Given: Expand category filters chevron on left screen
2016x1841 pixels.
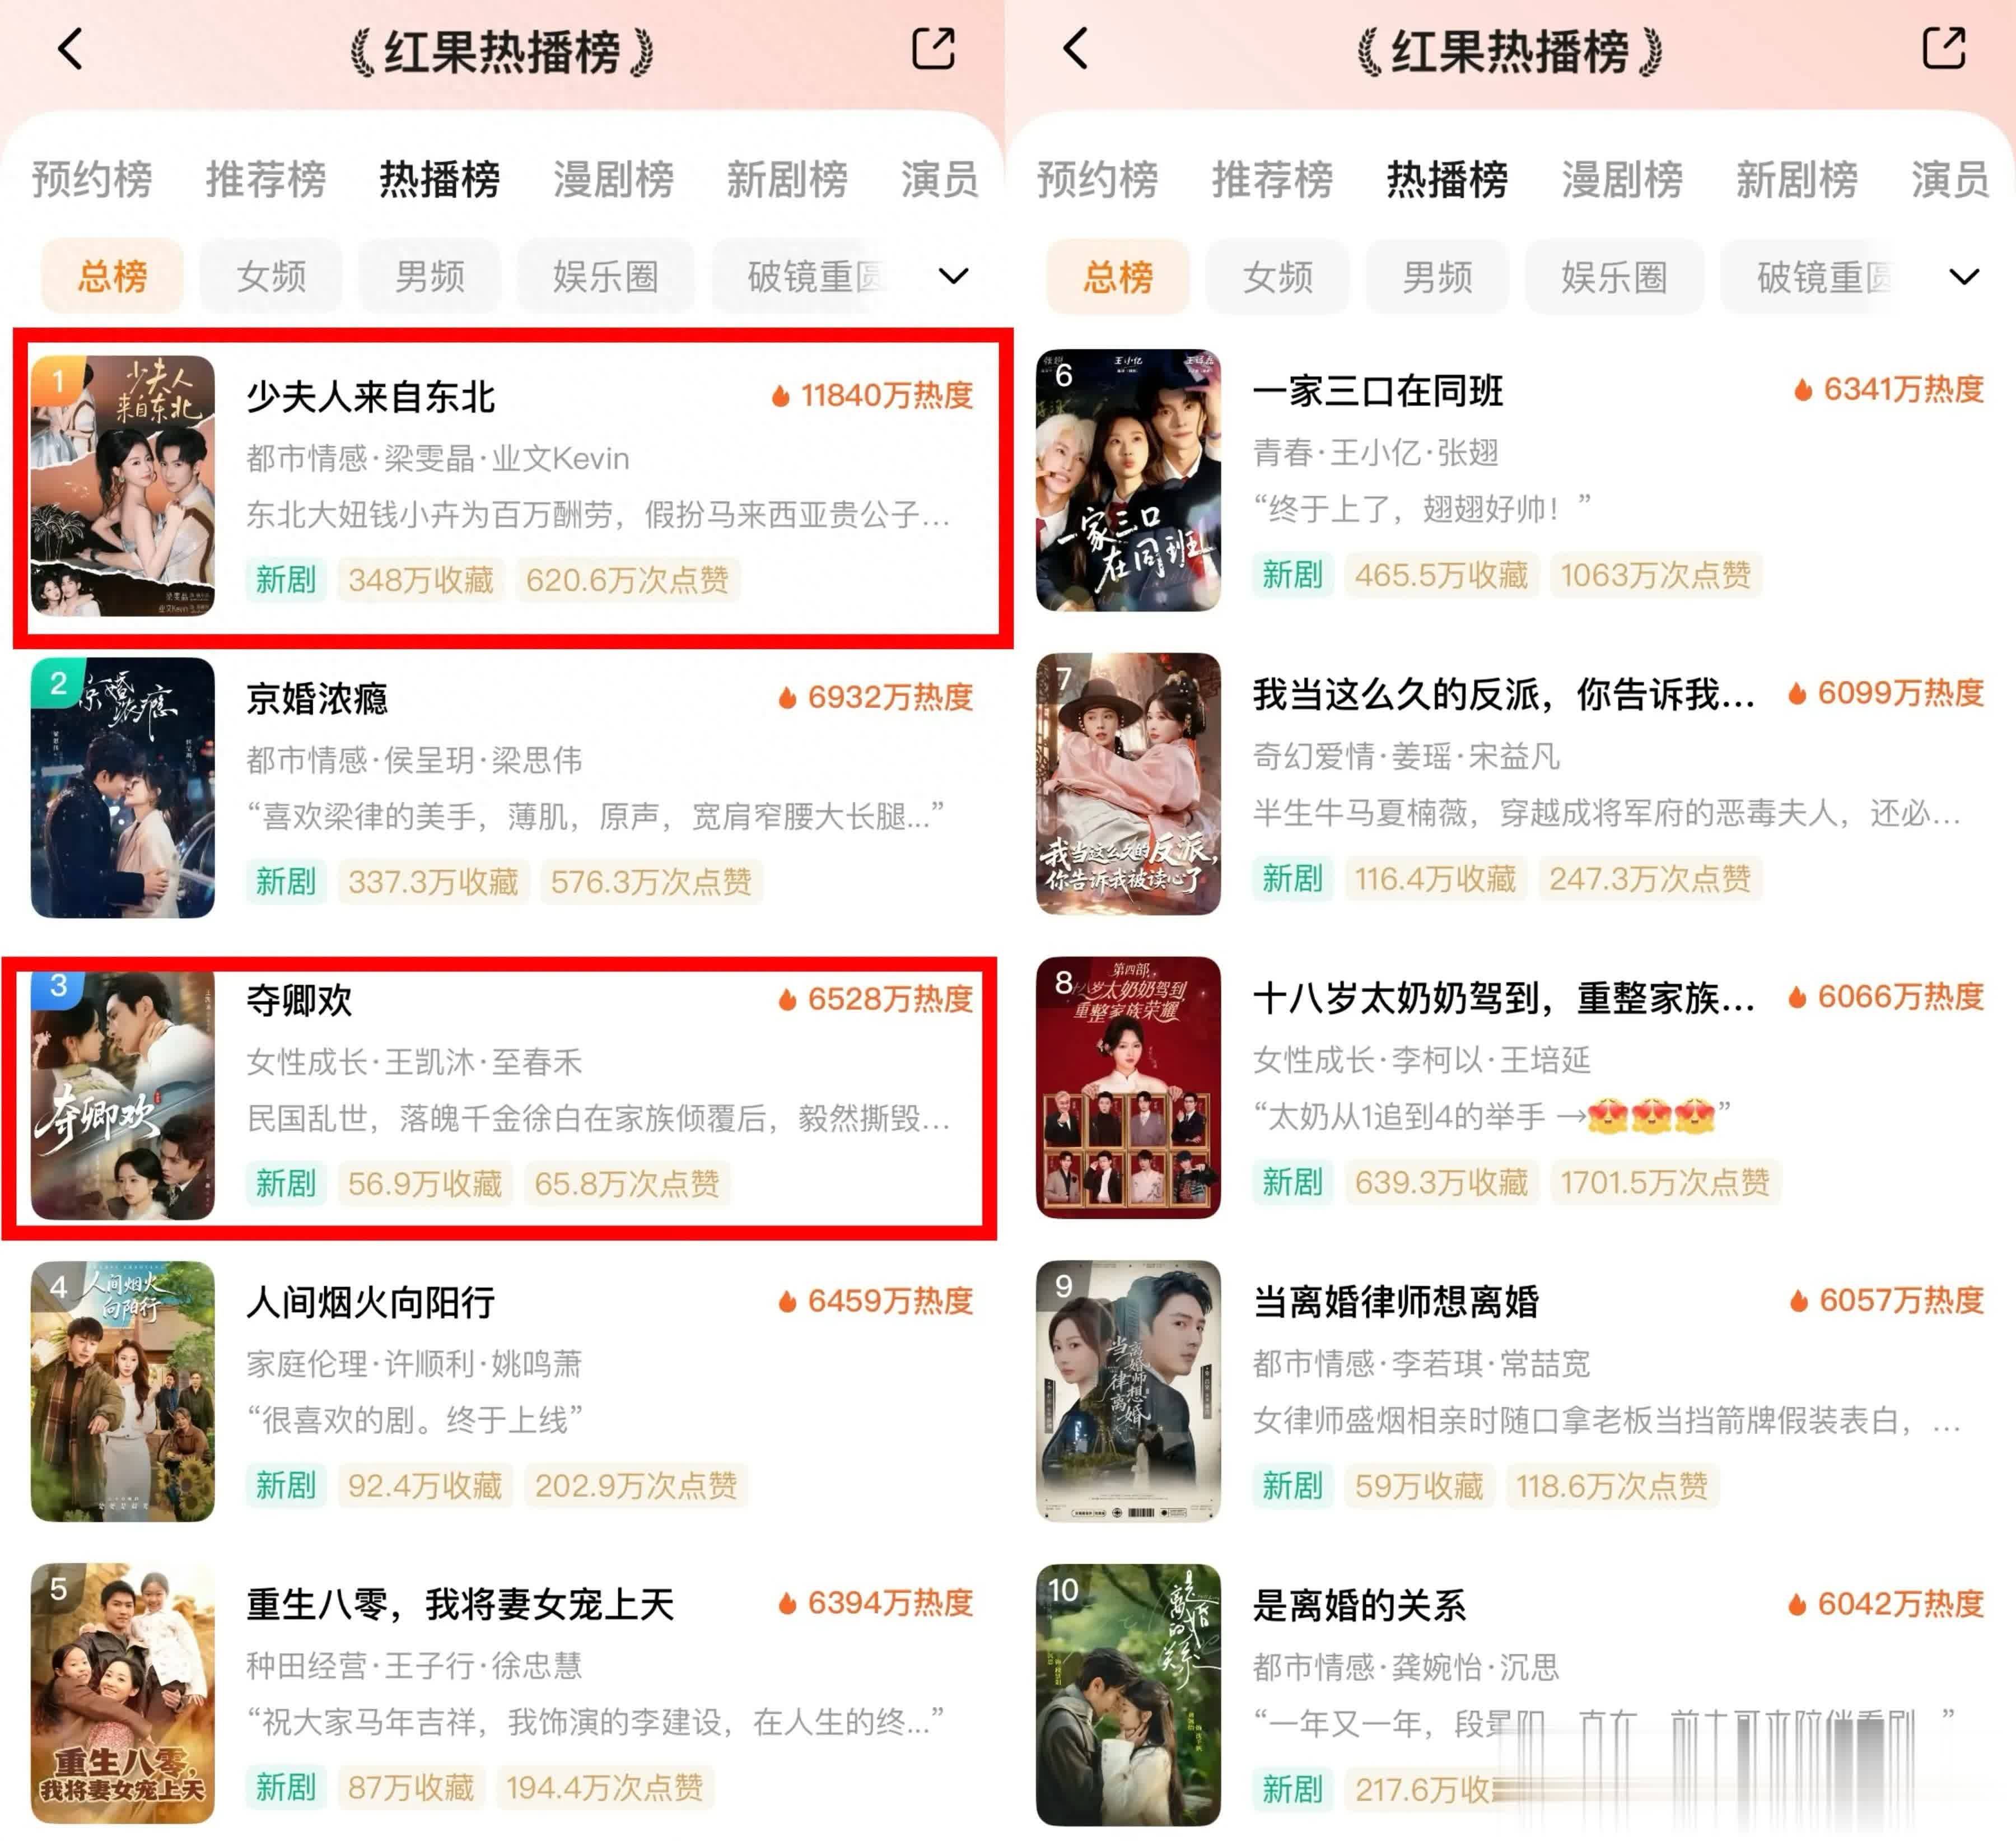Looking at the screenshot, I should point(953,276).
